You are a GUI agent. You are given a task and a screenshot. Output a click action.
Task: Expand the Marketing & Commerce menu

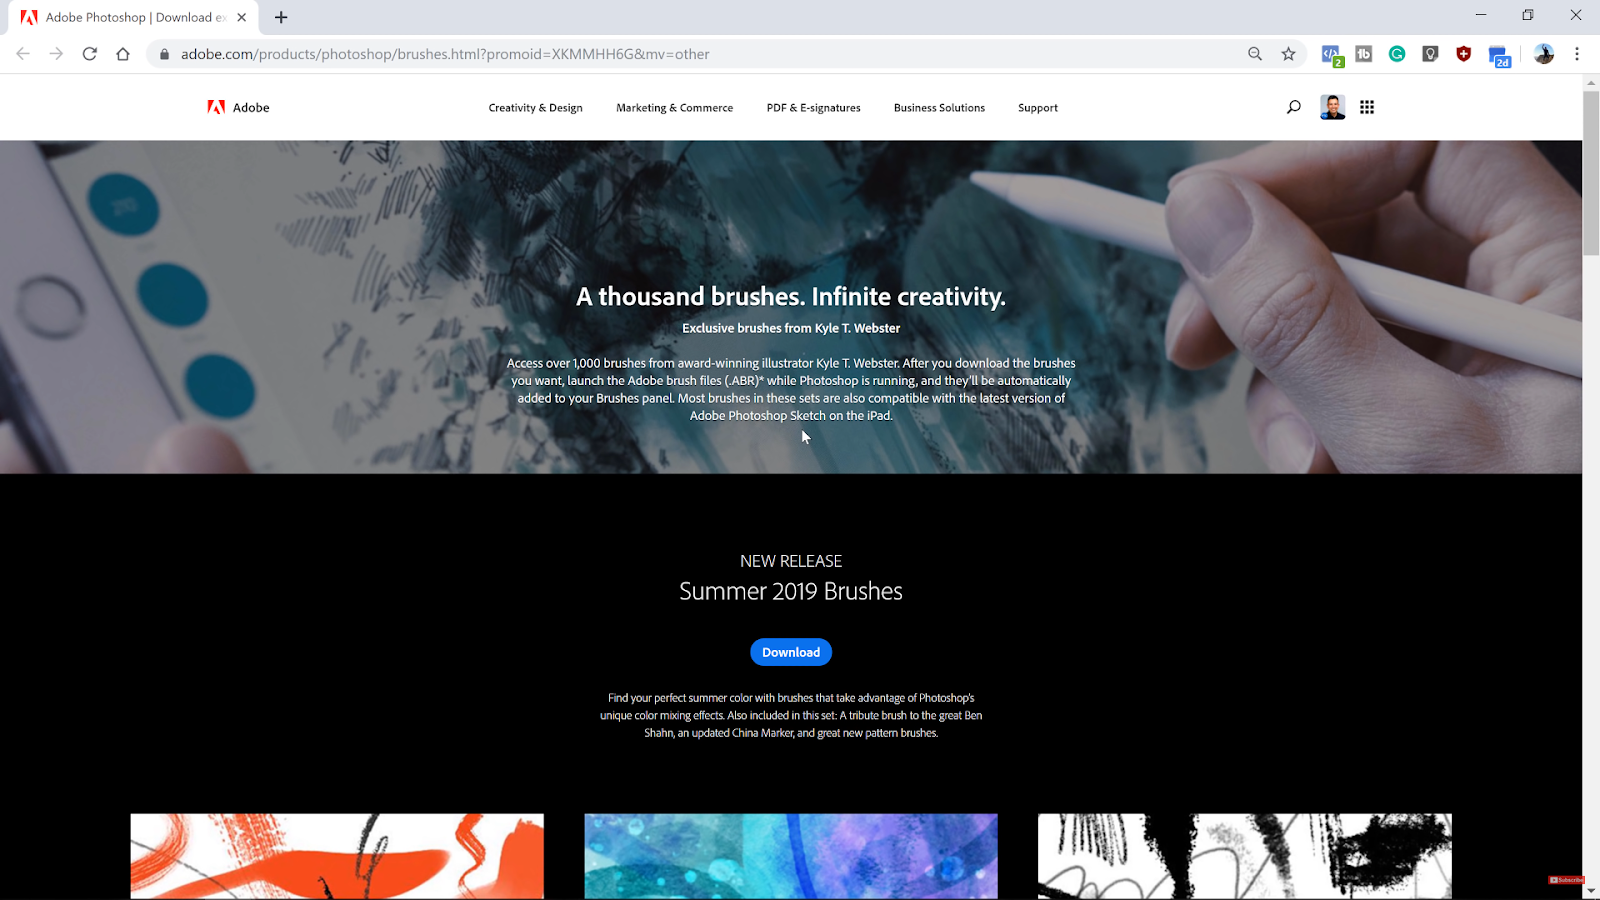(674, 108)
